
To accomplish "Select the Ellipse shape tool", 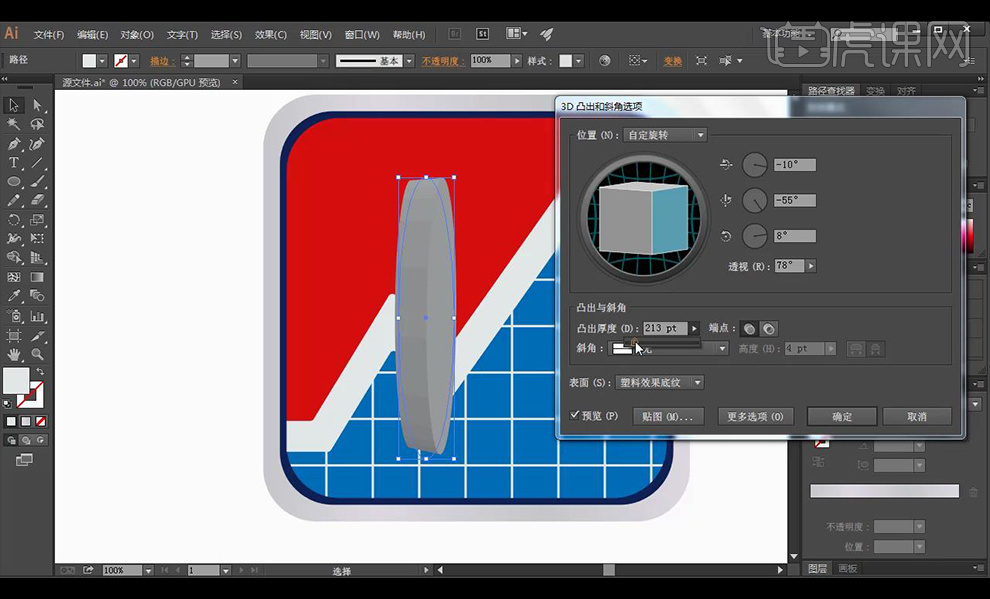I will (x=14, y=182).
